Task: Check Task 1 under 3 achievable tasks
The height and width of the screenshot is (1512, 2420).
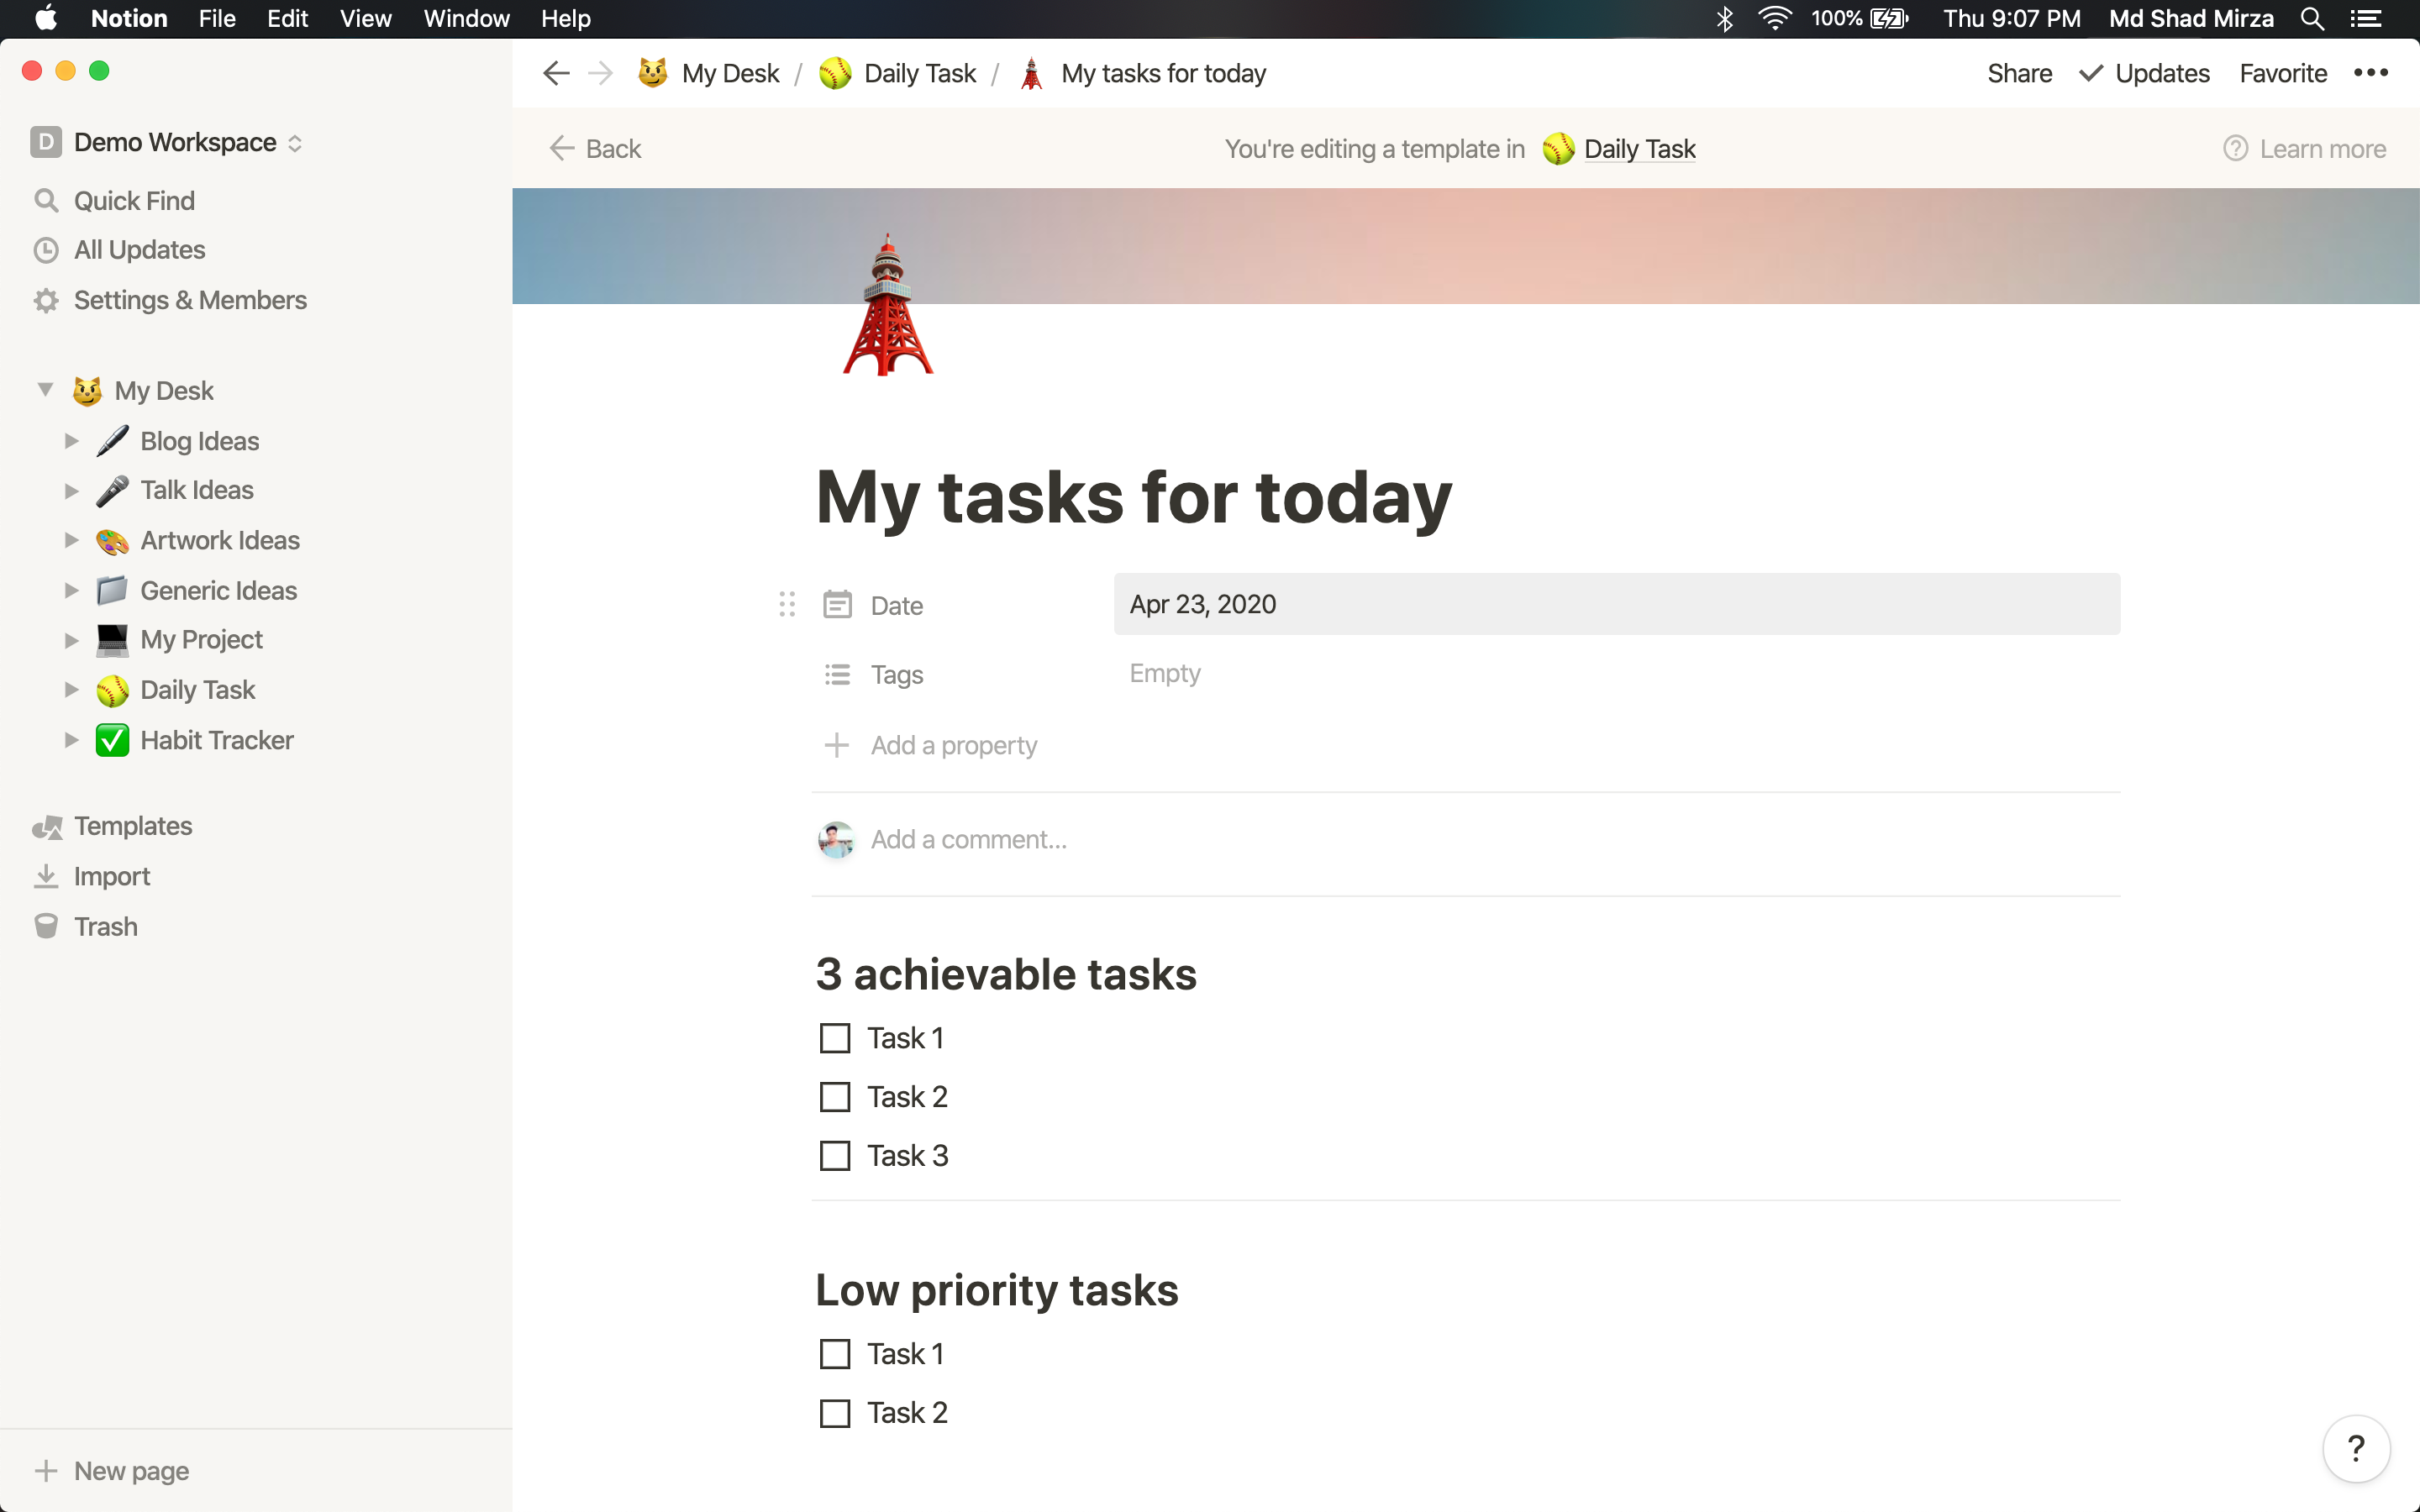Action: [834, 1038]
